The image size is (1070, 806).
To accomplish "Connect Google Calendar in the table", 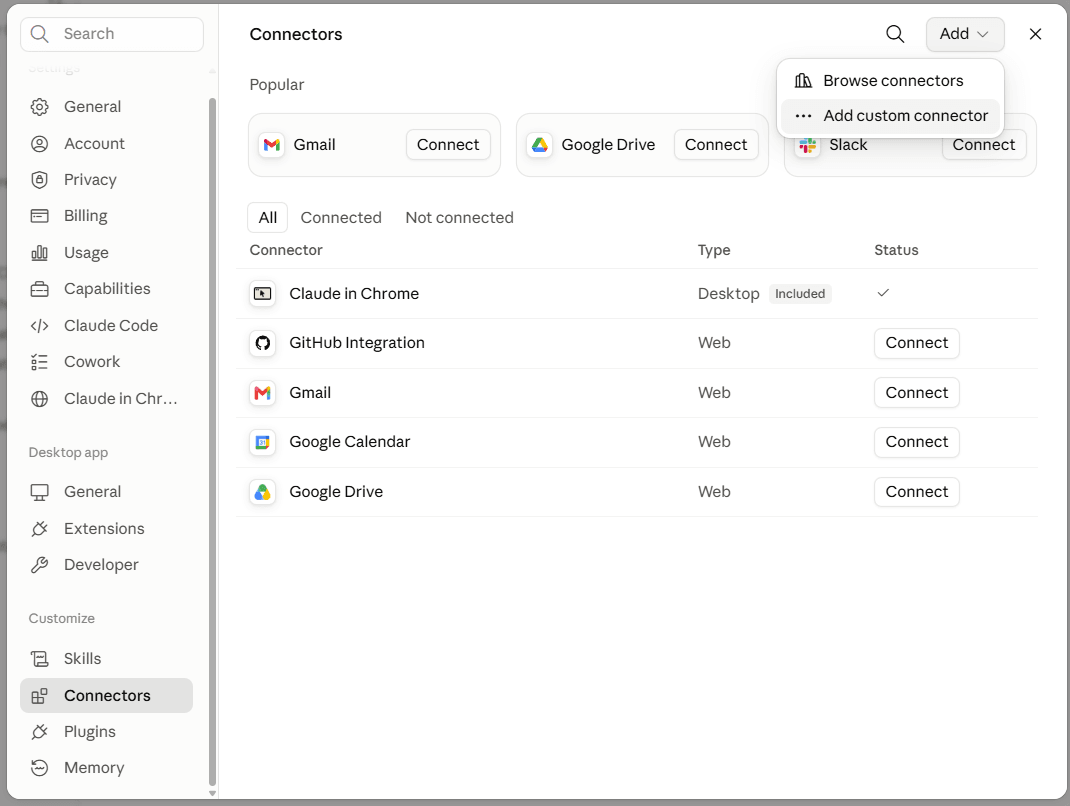I will 916,442.
